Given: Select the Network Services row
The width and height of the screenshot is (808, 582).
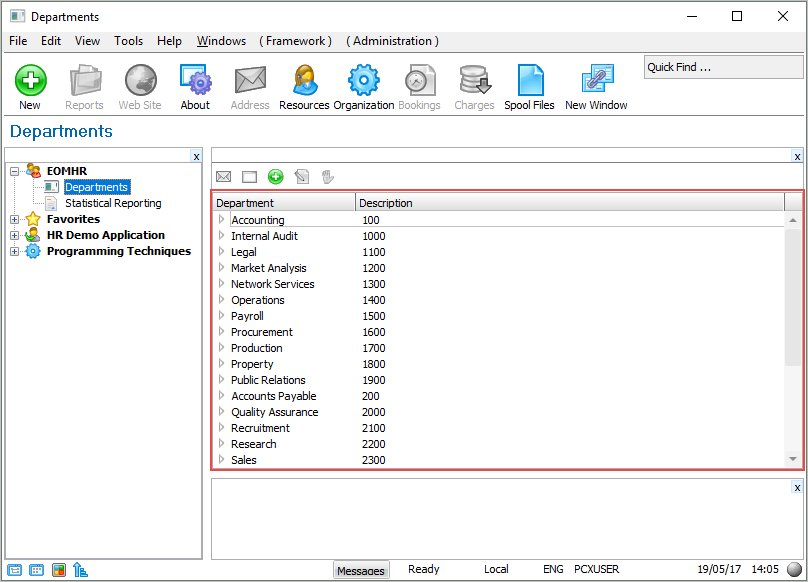Looking at the screenshot, I should [x=499, y=284].
